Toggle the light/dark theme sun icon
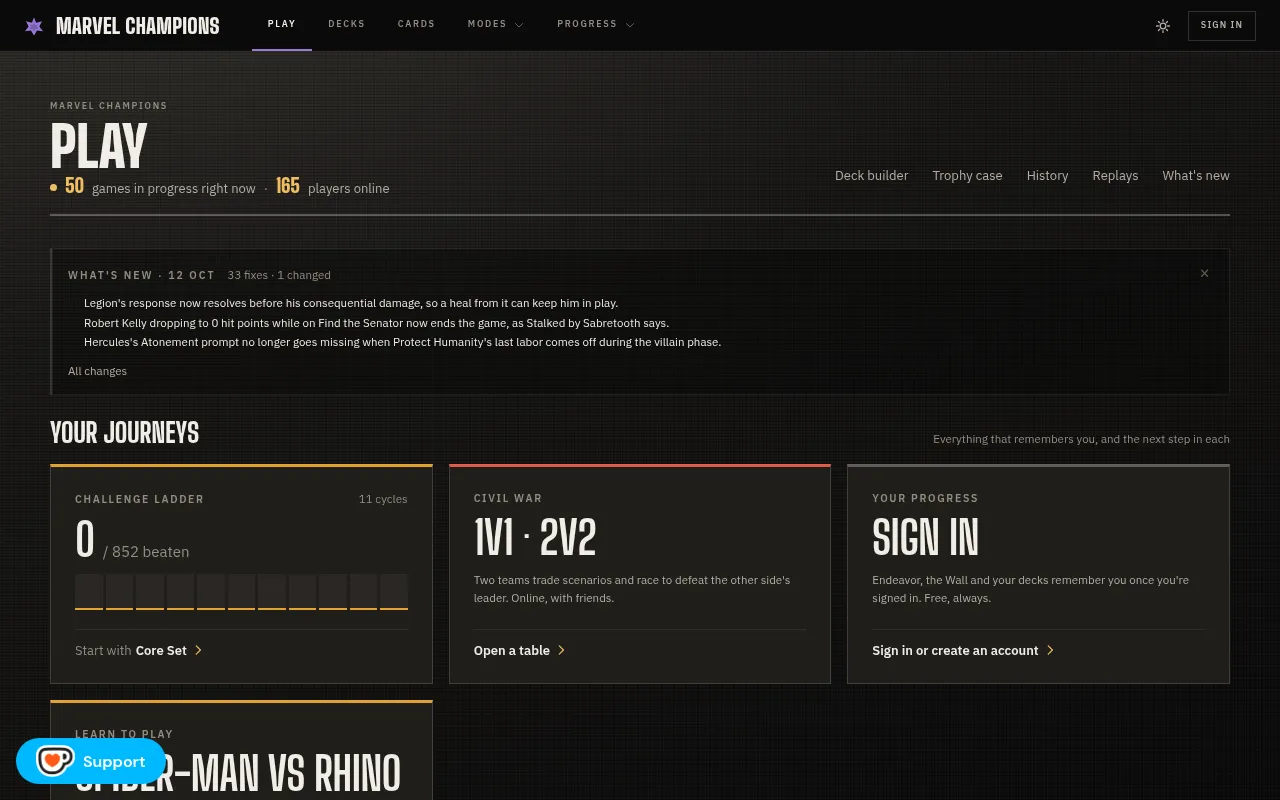The image size is (1280, 800). [1163, 26]
